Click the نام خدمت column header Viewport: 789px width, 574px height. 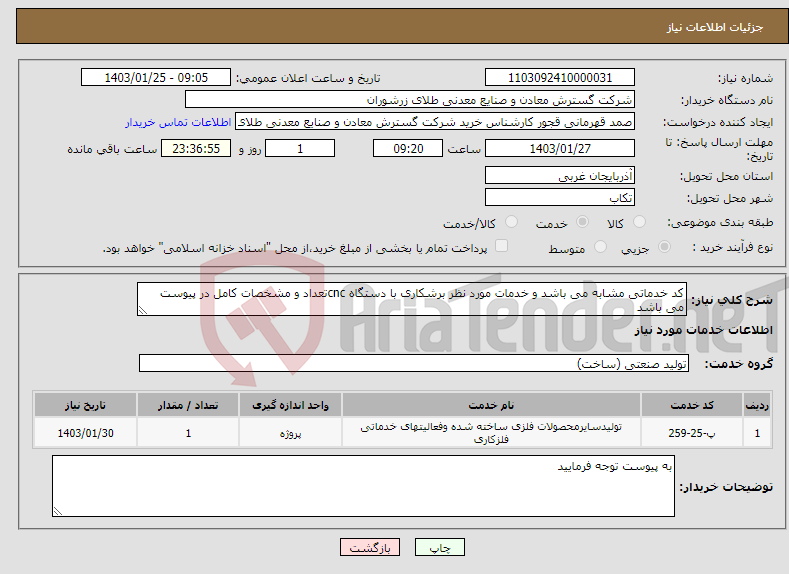pos(491,405)
